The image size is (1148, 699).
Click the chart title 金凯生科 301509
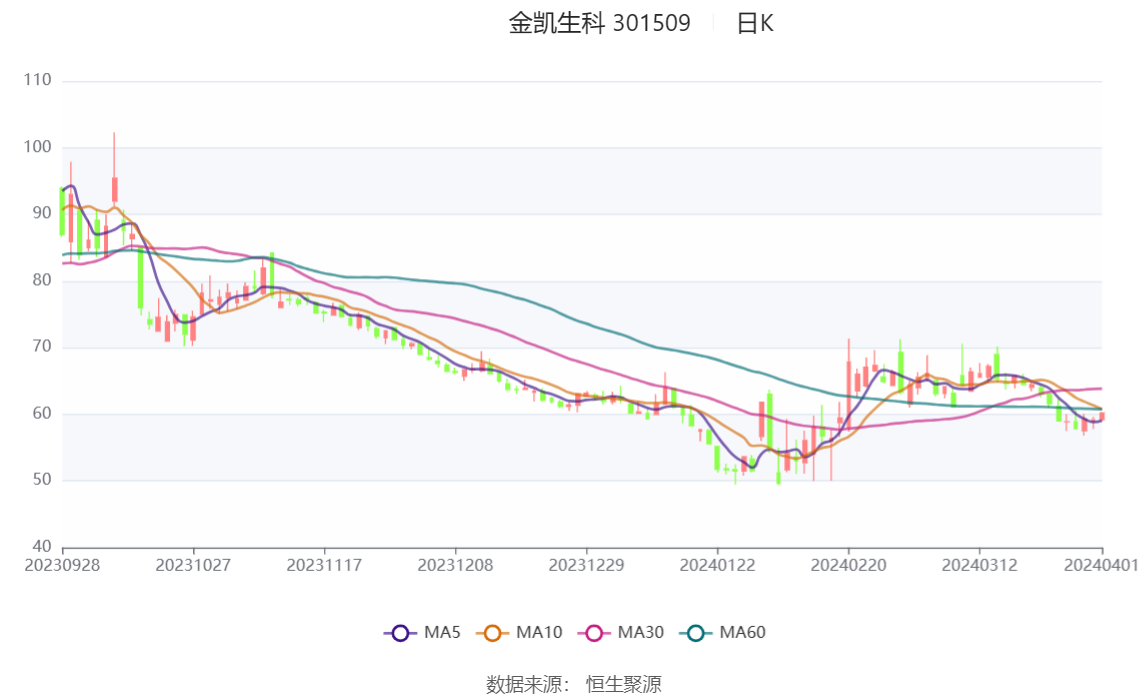click(600, 23)
